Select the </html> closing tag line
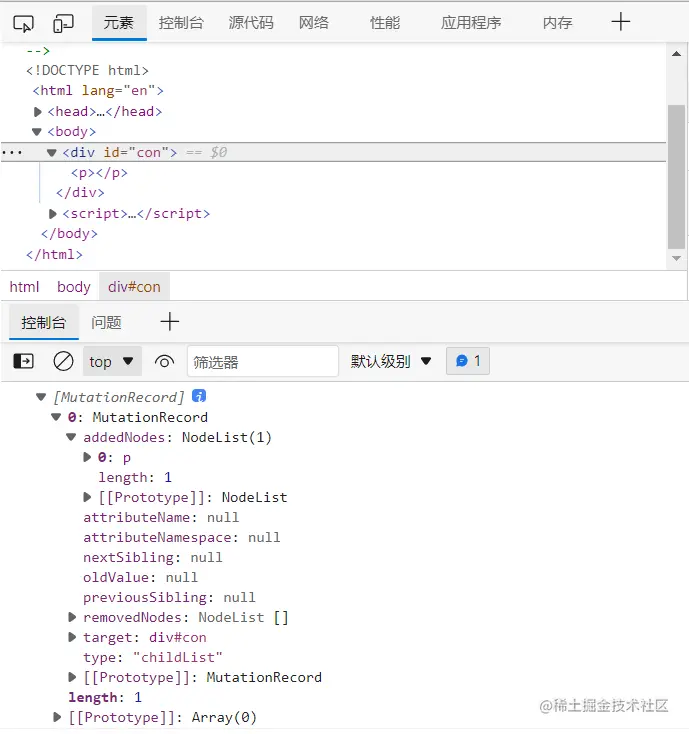 coord(54,254)
